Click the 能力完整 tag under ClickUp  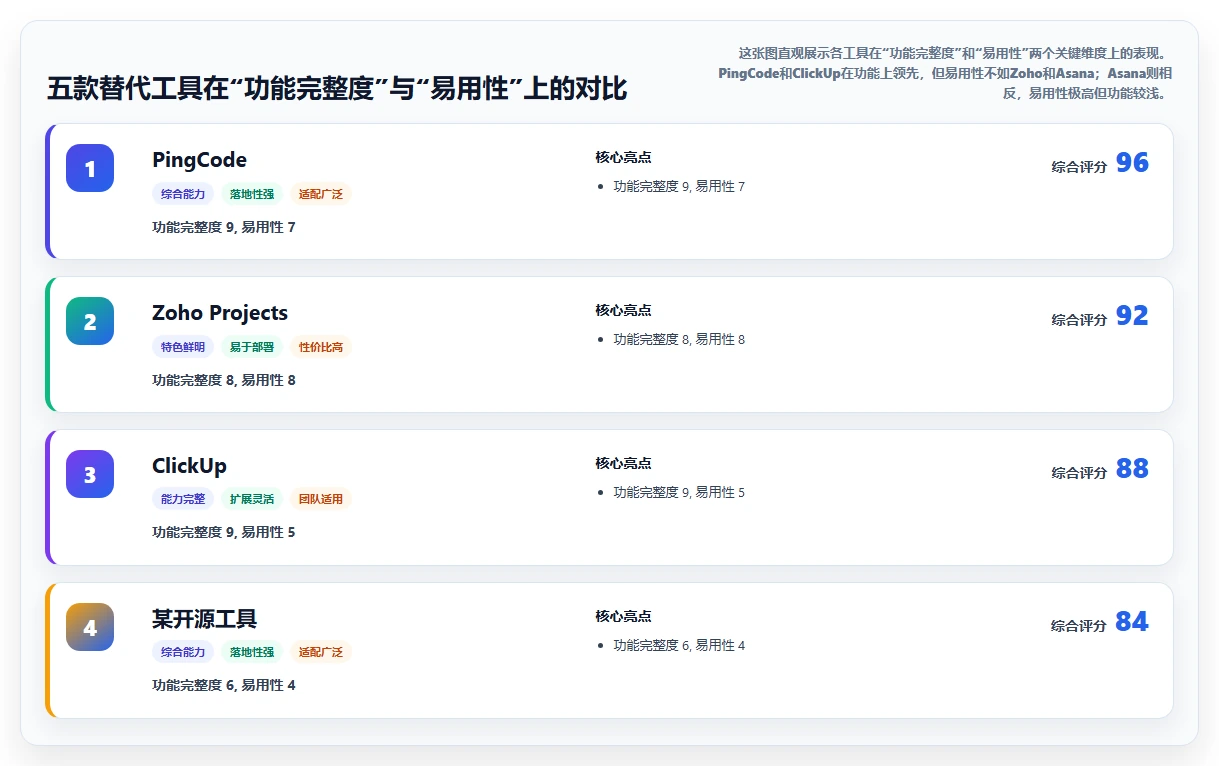click(183, 499)
